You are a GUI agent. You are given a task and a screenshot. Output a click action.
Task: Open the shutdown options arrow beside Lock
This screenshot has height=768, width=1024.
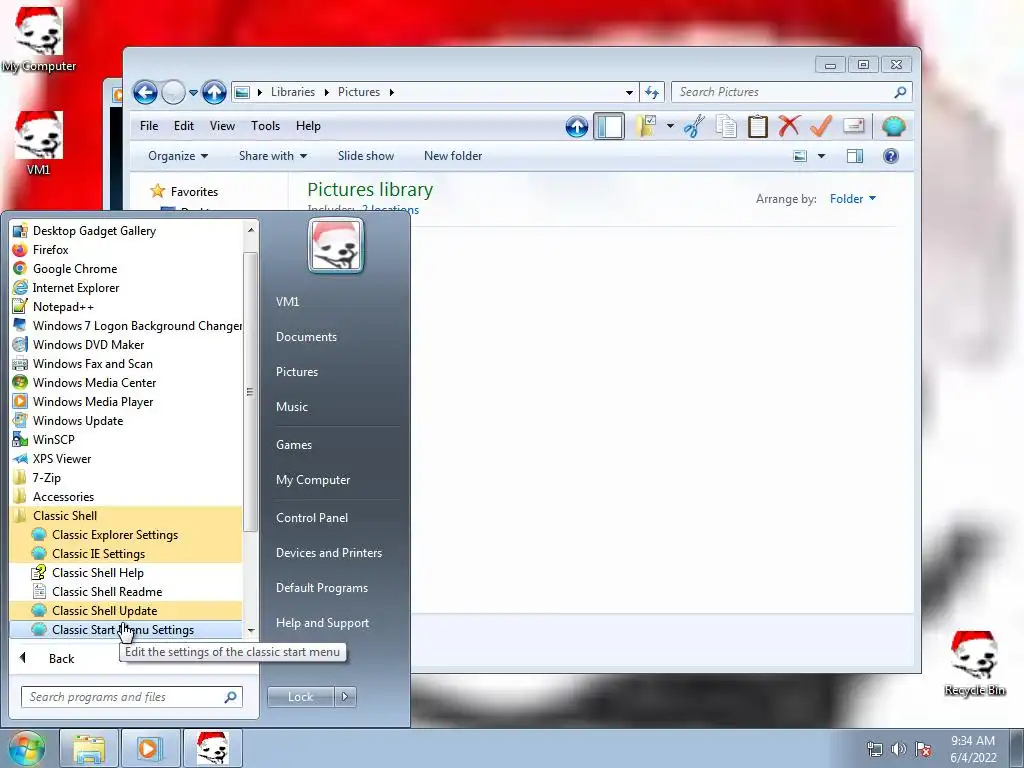[x=345, y=697]
